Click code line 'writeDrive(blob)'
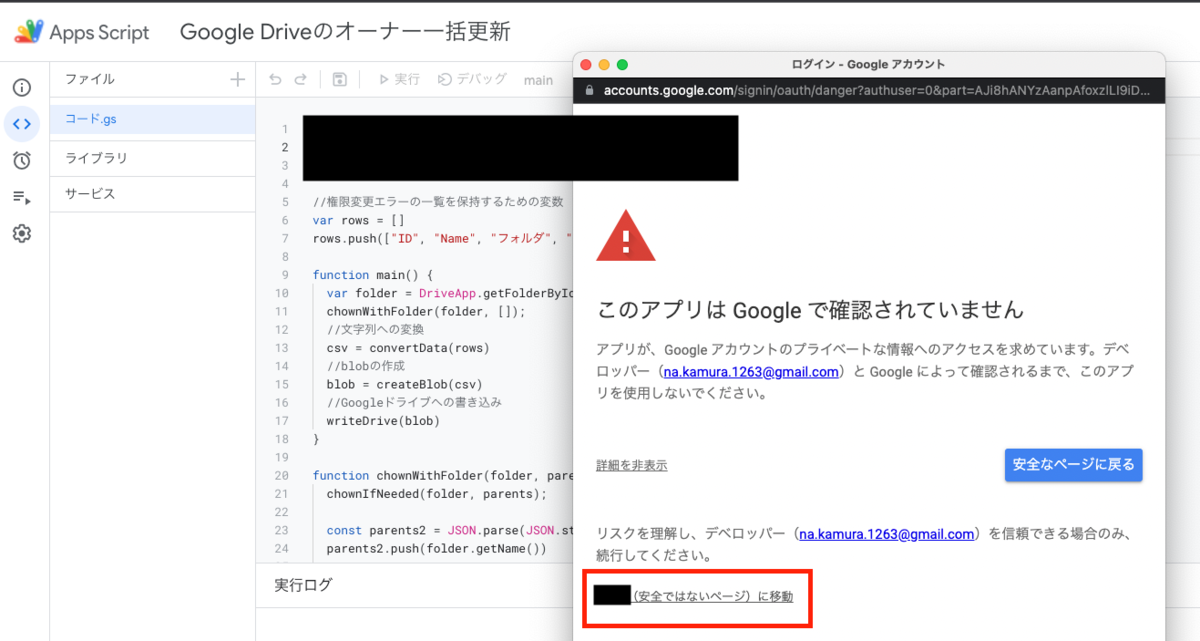This screenshot has height=641, width=1200. [383, 421]
